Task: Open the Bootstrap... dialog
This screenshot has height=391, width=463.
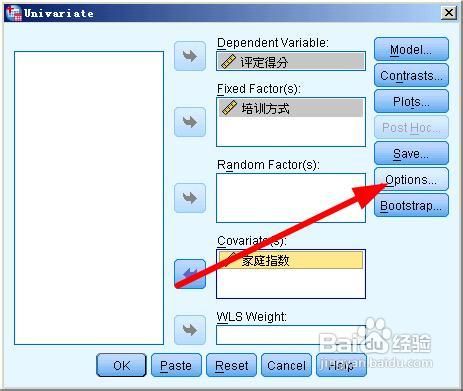Action: click(x=411, y=205)
